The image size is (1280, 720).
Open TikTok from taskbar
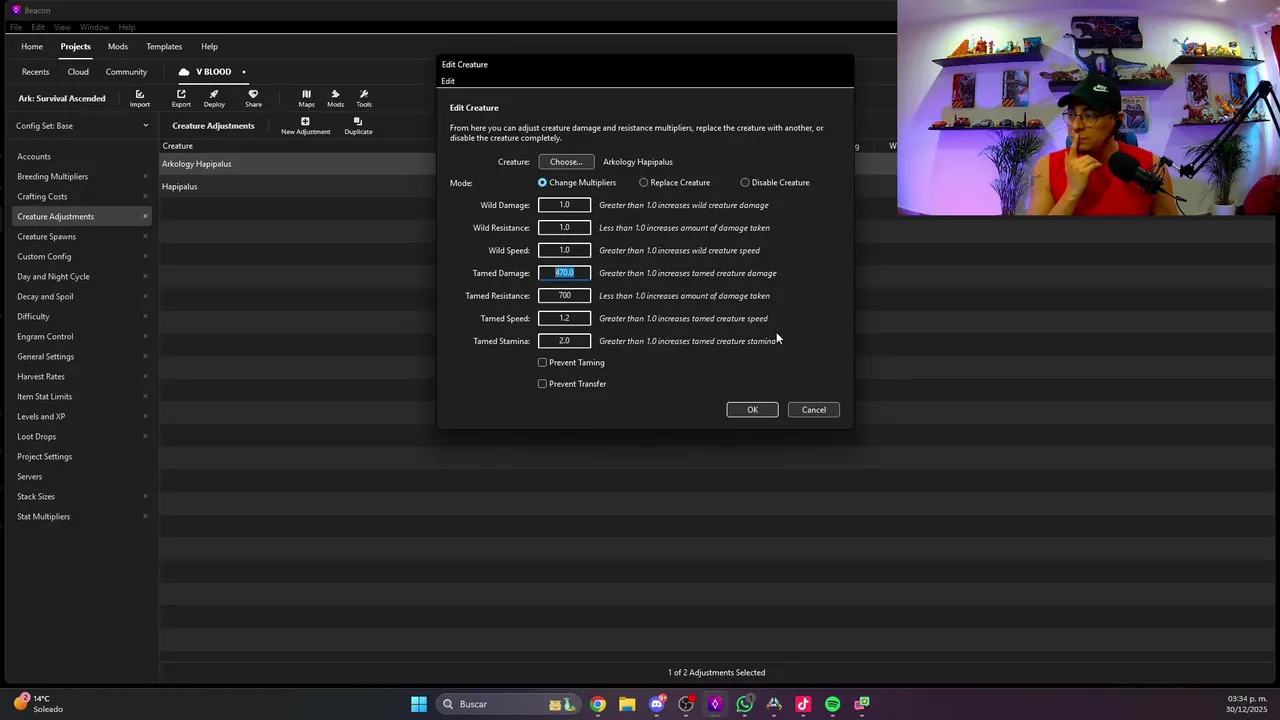click(803, 704)
